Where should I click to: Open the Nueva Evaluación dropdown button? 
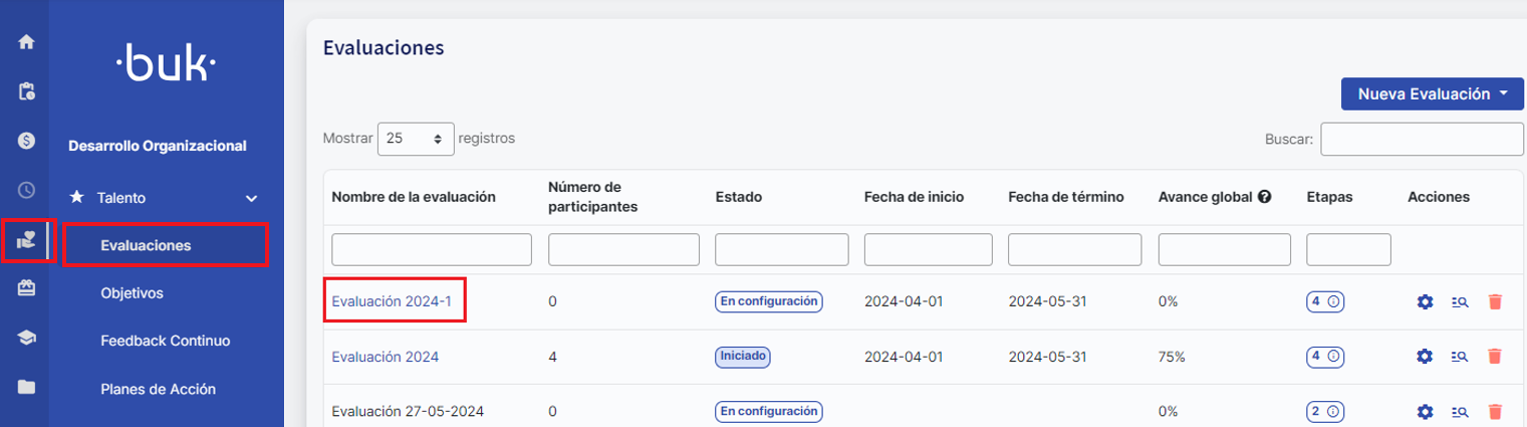[x=1431, y=94]
